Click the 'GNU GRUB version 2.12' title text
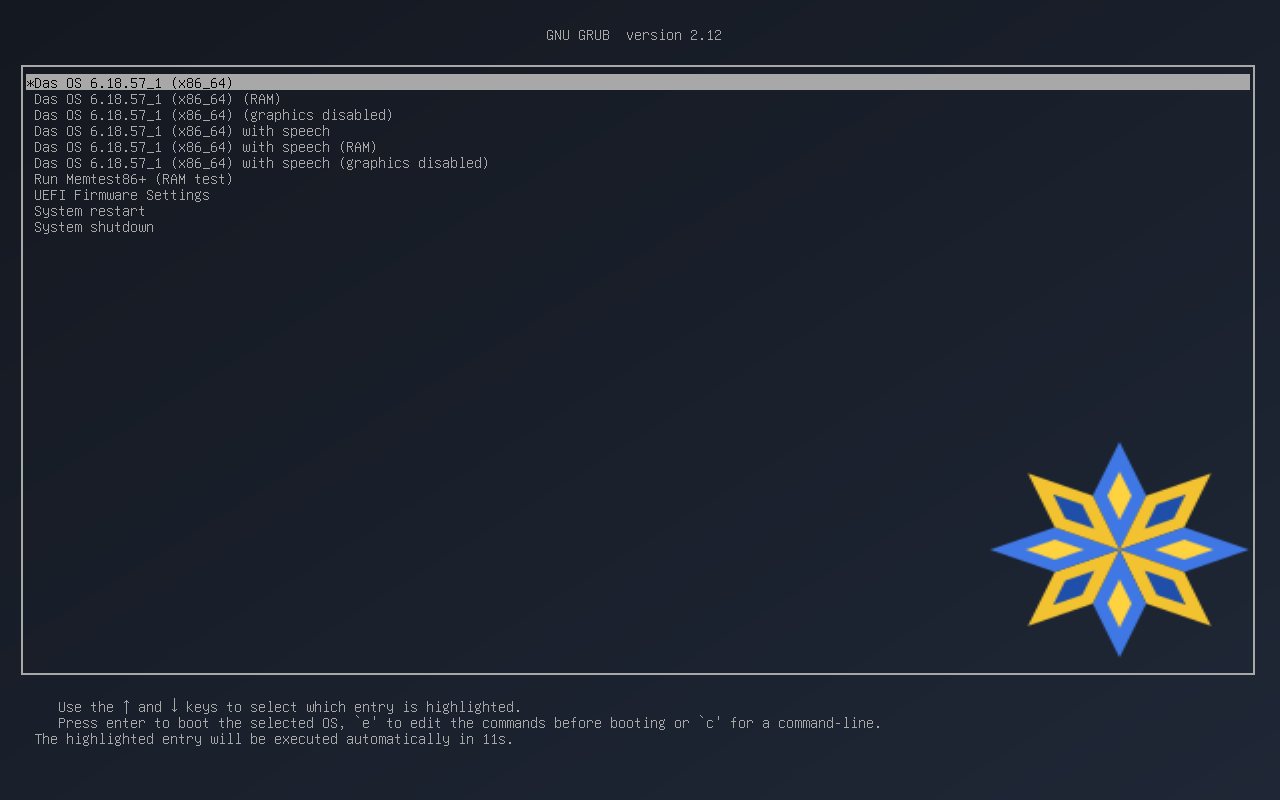Viewport: 1280px width, 800px height. pyautogui.click(x=634, y=35)
